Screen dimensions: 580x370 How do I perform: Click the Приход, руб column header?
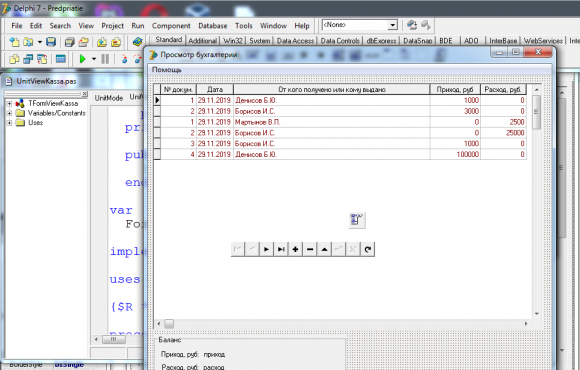455,89
